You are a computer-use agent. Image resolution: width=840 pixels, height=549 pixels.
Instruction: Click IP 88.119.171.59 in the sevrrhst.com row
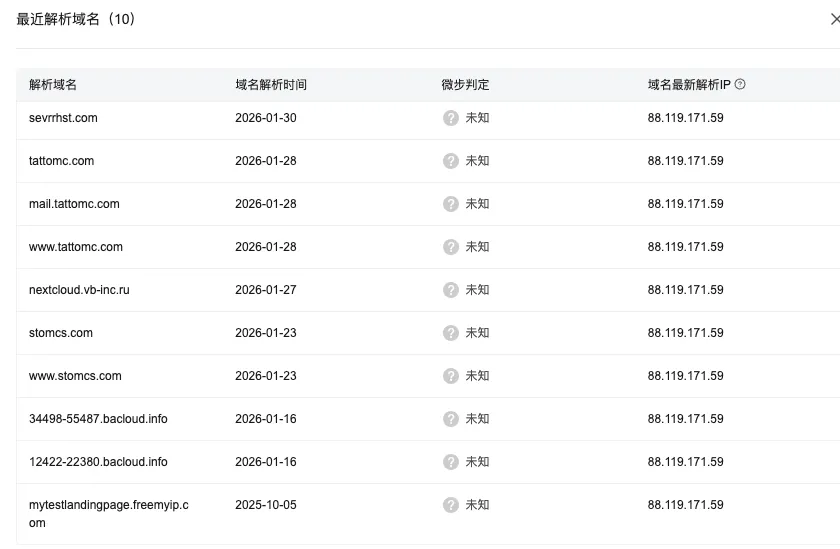pos(685,118)
